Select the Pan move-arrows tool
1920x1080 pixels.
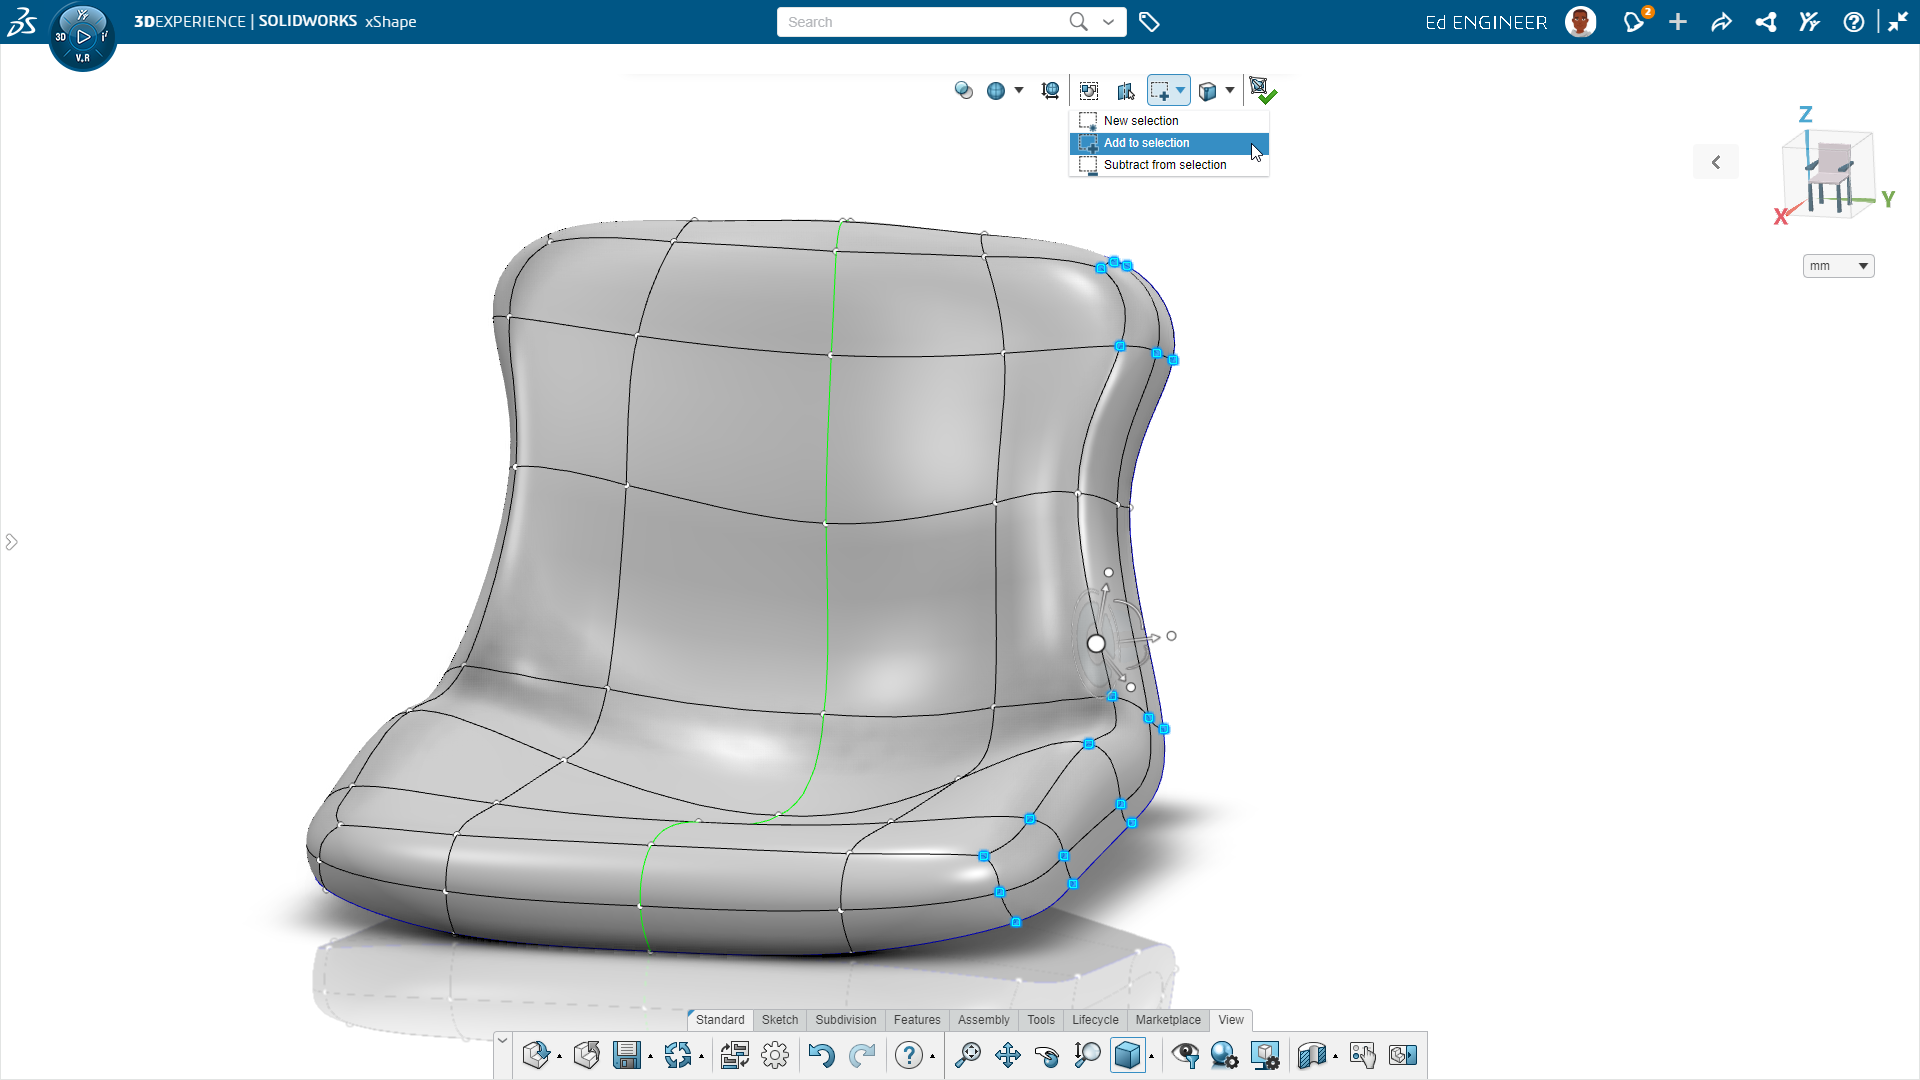point(1007,1055)
